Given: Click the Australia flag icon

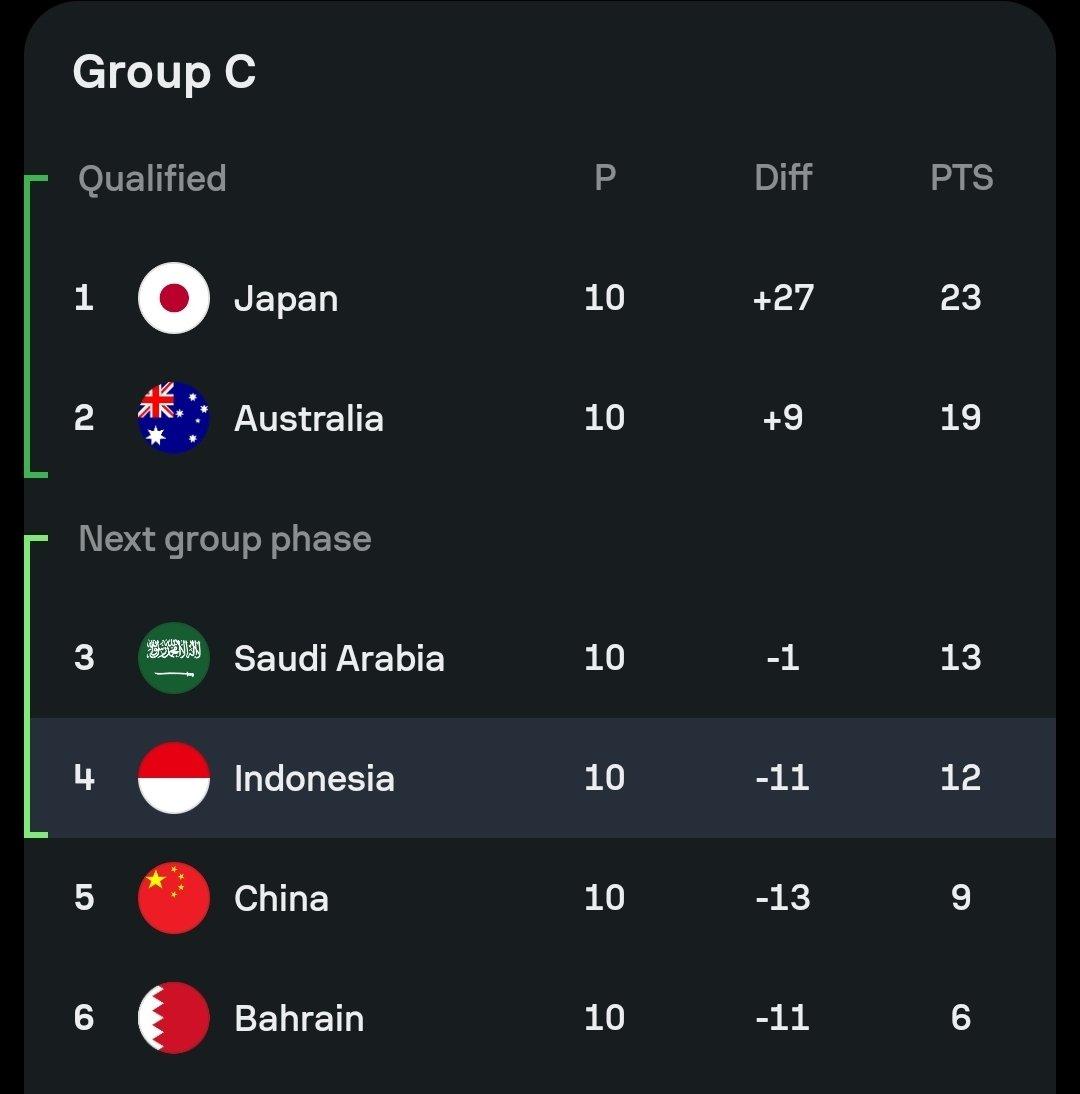Looking at the screenshot, I should point(174,418).
